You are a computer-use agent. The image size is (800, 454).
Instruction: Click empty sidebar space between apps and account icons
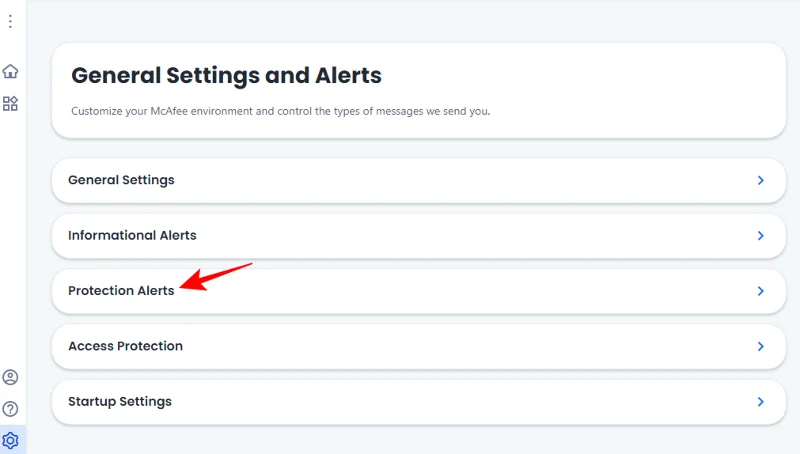(x=10, y=240)
